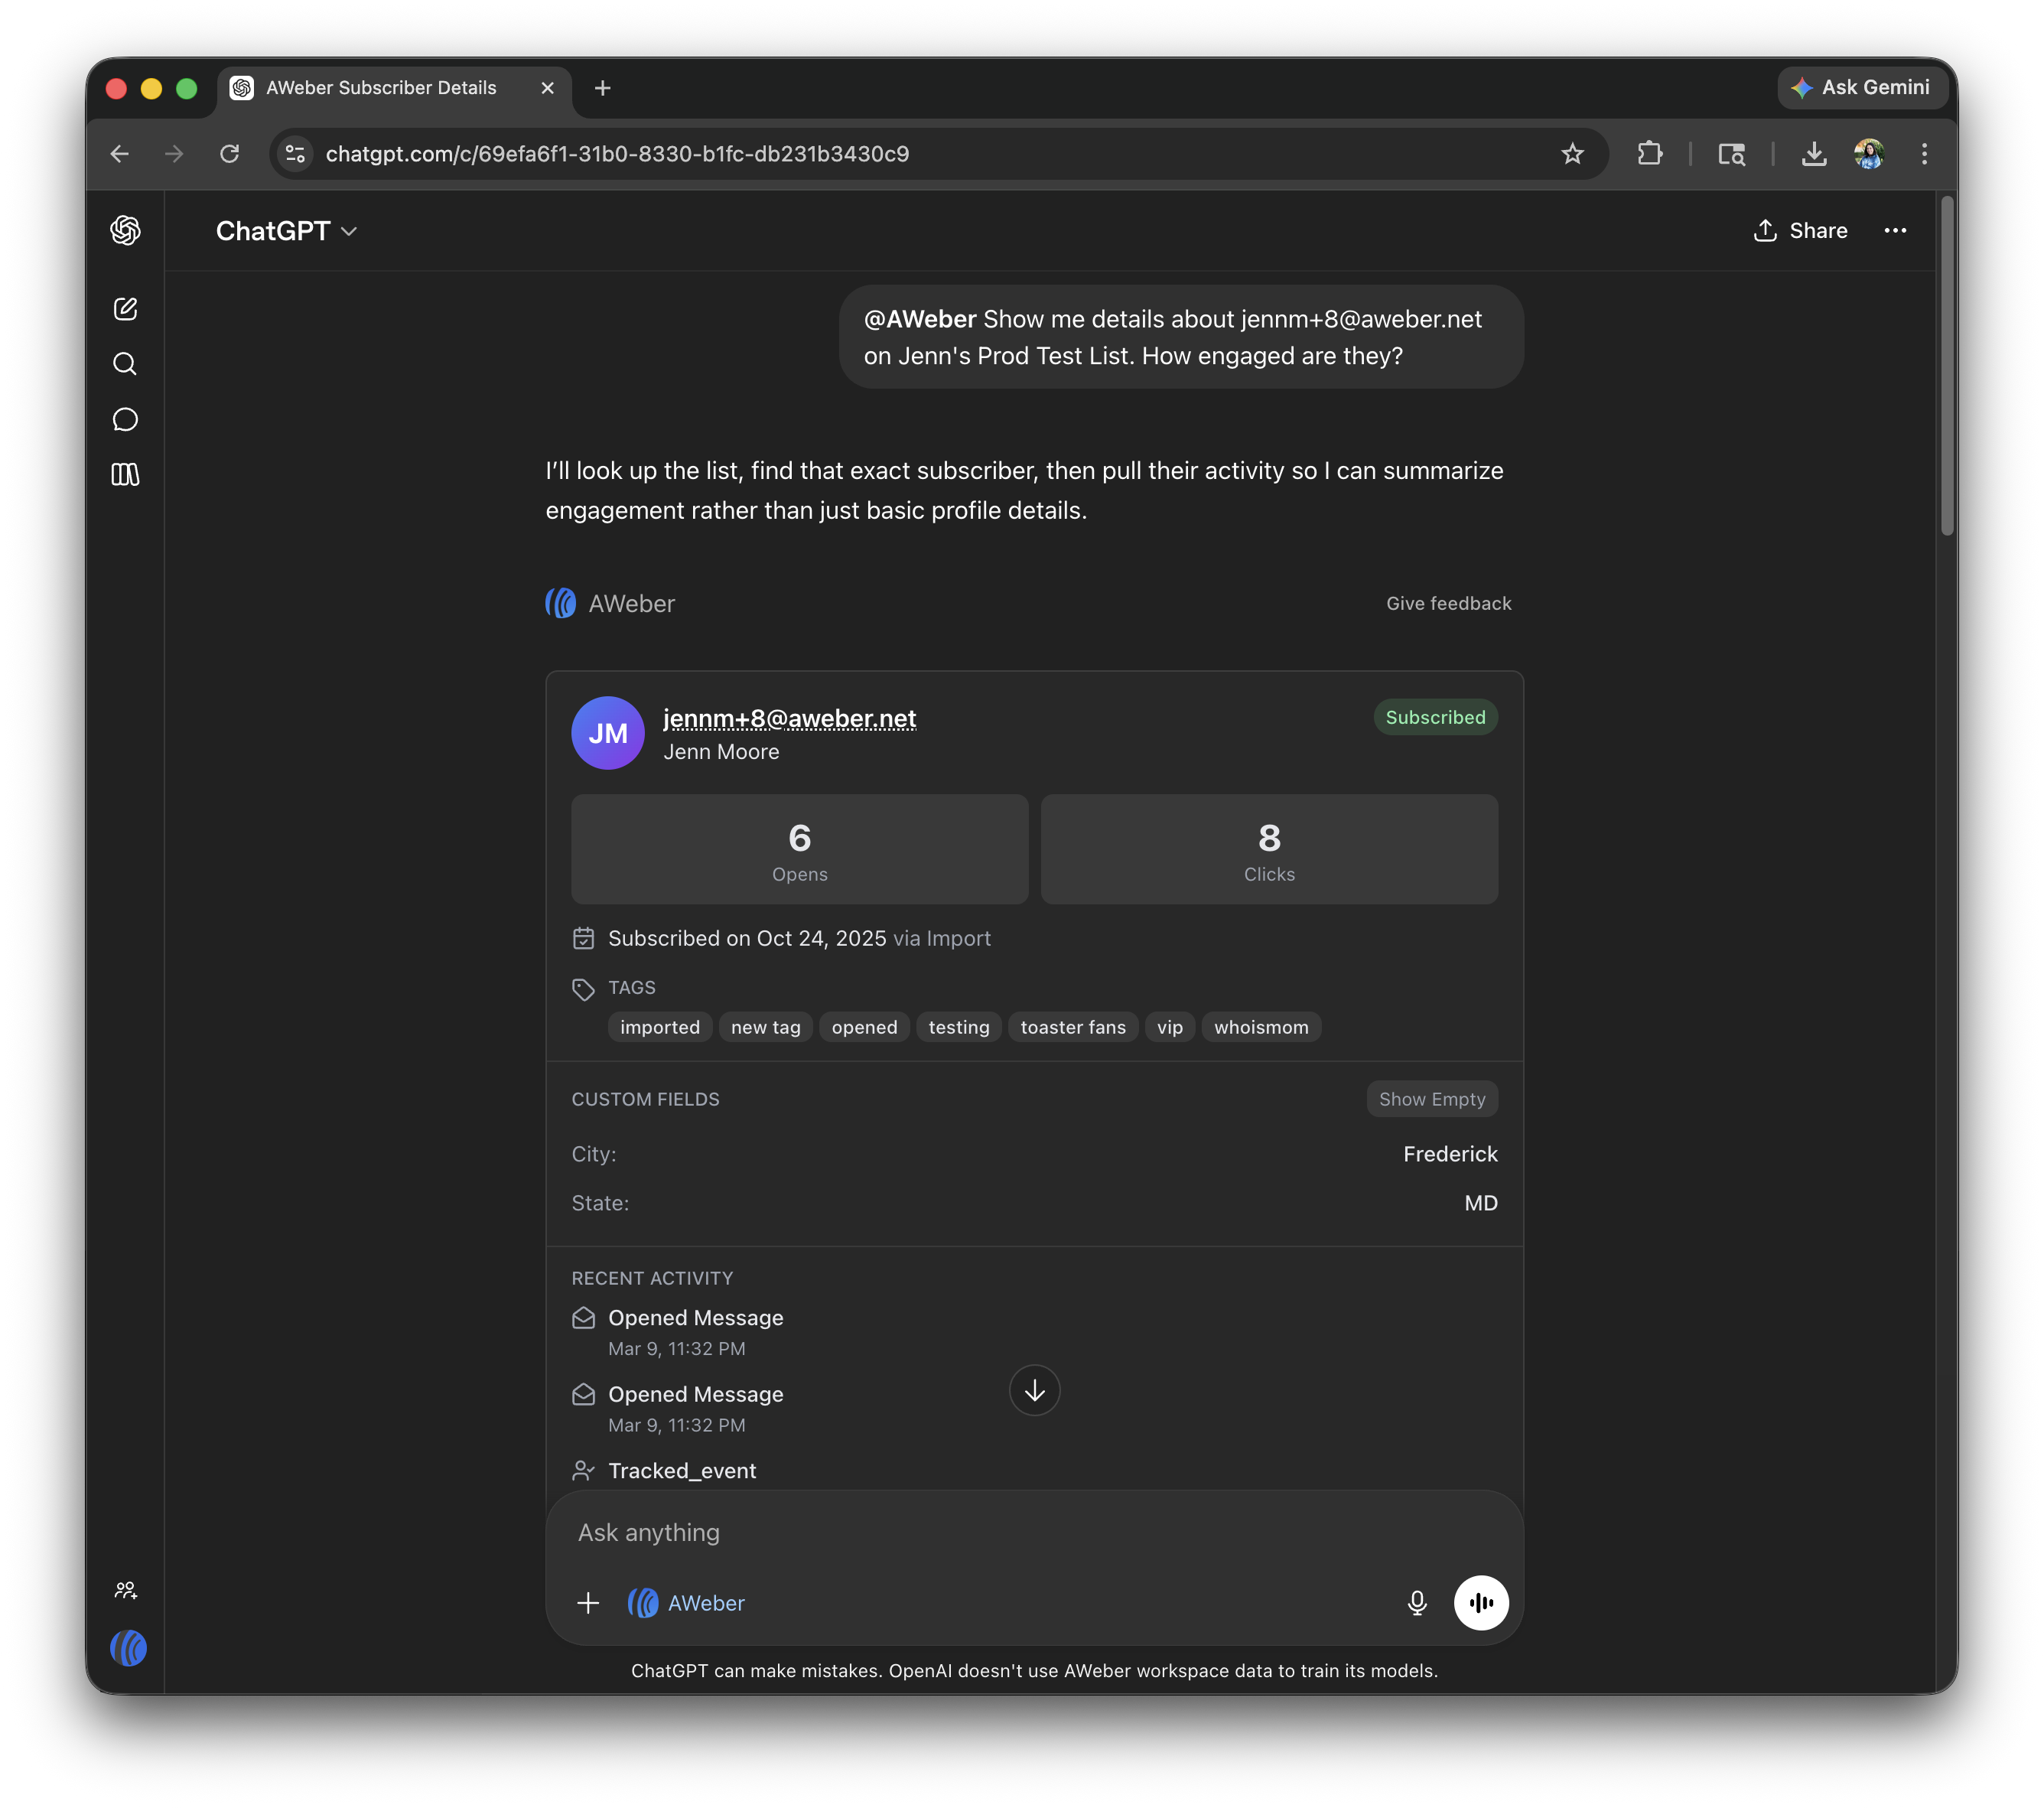This screenshot has width=2044, height=1808.
Task: Jump to latest with the down arrow
Action: tap(1034, 1390)
